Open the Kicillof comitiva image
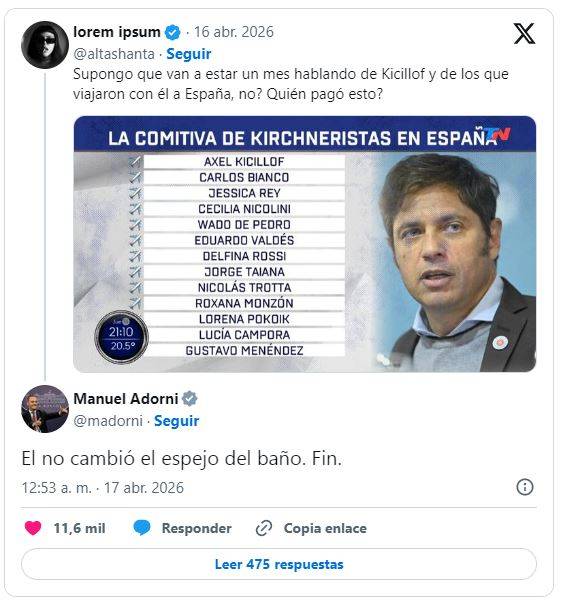The width and height of the screenshot is (563, 606). click(304, 244)
